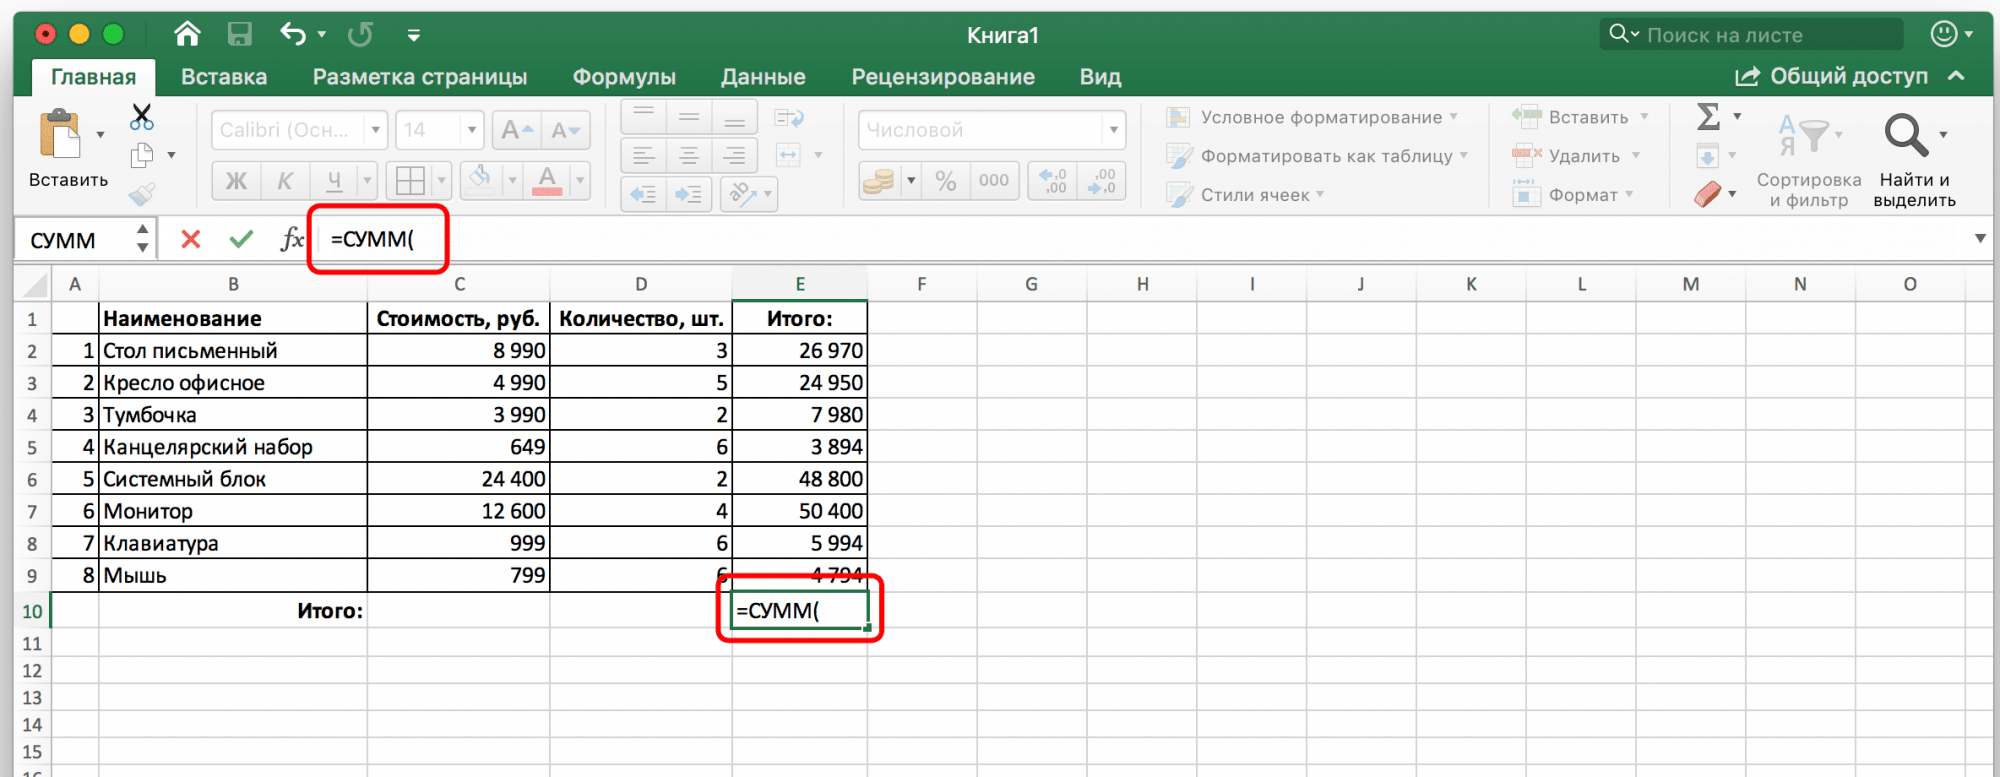2000x777 pixels.
Task: Open the Числовой number format dropdown
Action: pos(1113,130)
